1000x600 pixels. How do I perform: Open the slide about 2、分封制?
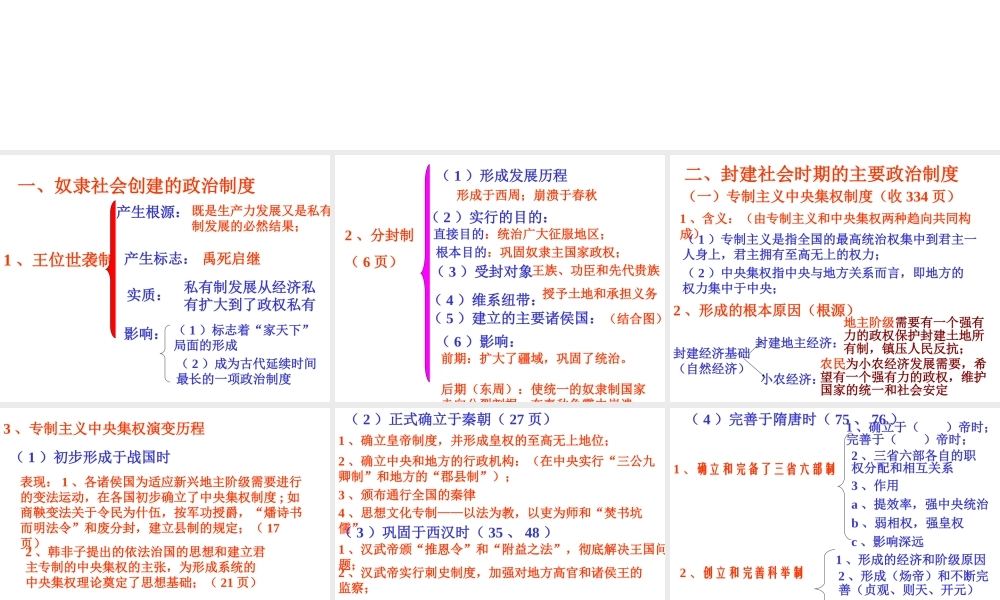[x=499, y=278]
